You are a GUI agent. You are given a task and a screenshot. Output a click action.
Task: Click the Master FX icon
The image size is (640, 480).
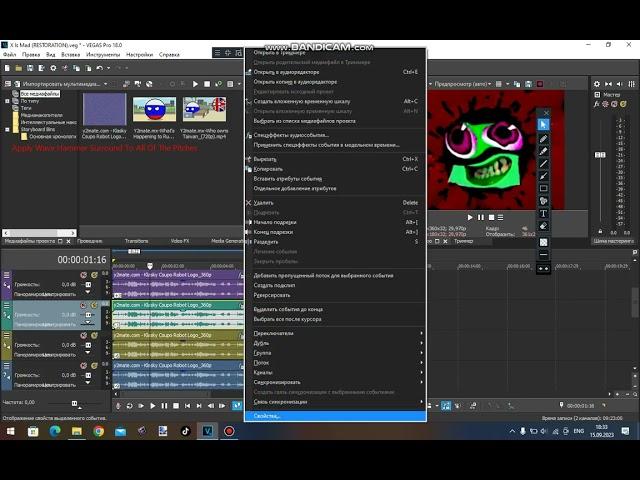pos(596,104)
